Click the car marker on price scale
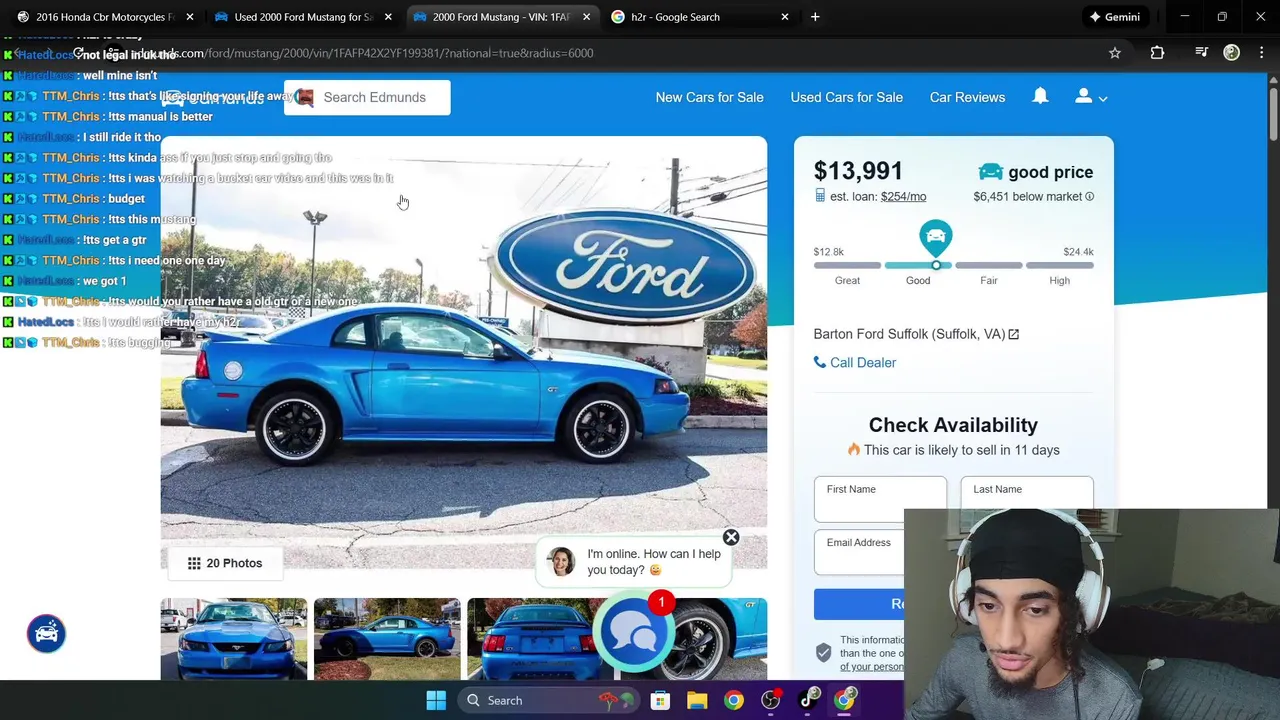 935,238
